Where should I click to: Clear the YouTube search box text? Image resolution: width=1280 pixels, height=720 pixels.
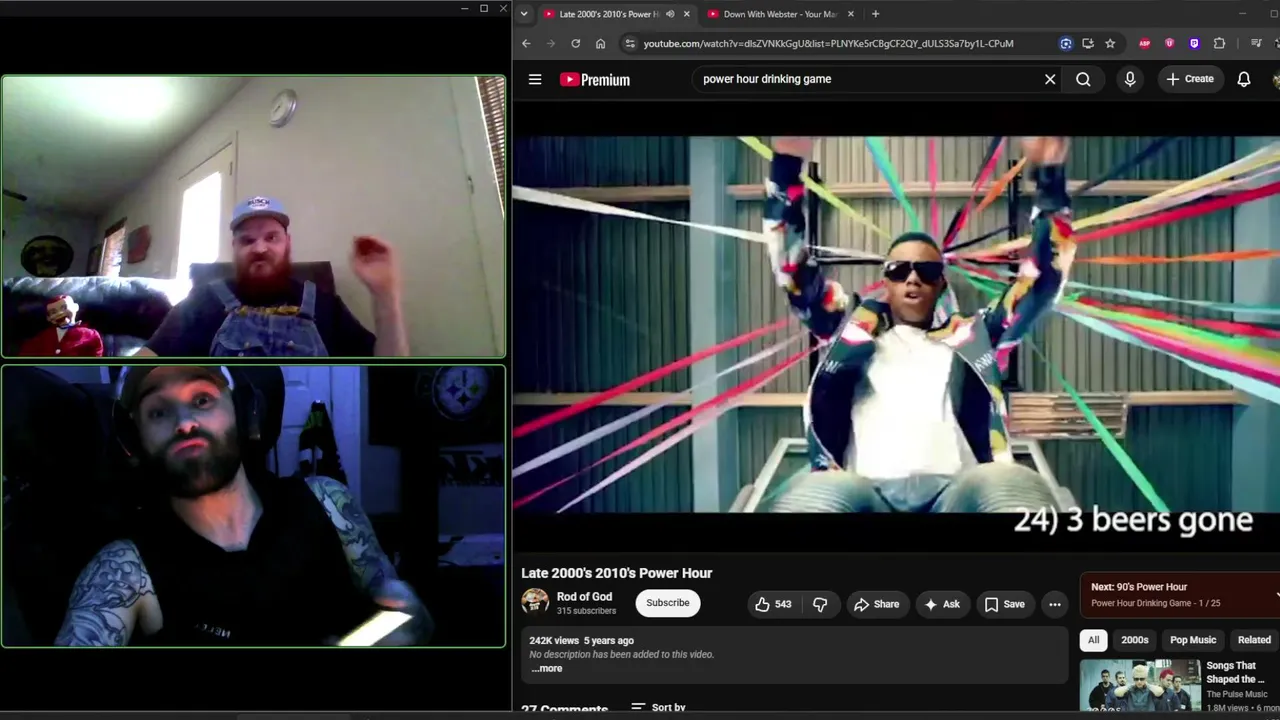coord(1050,79)
